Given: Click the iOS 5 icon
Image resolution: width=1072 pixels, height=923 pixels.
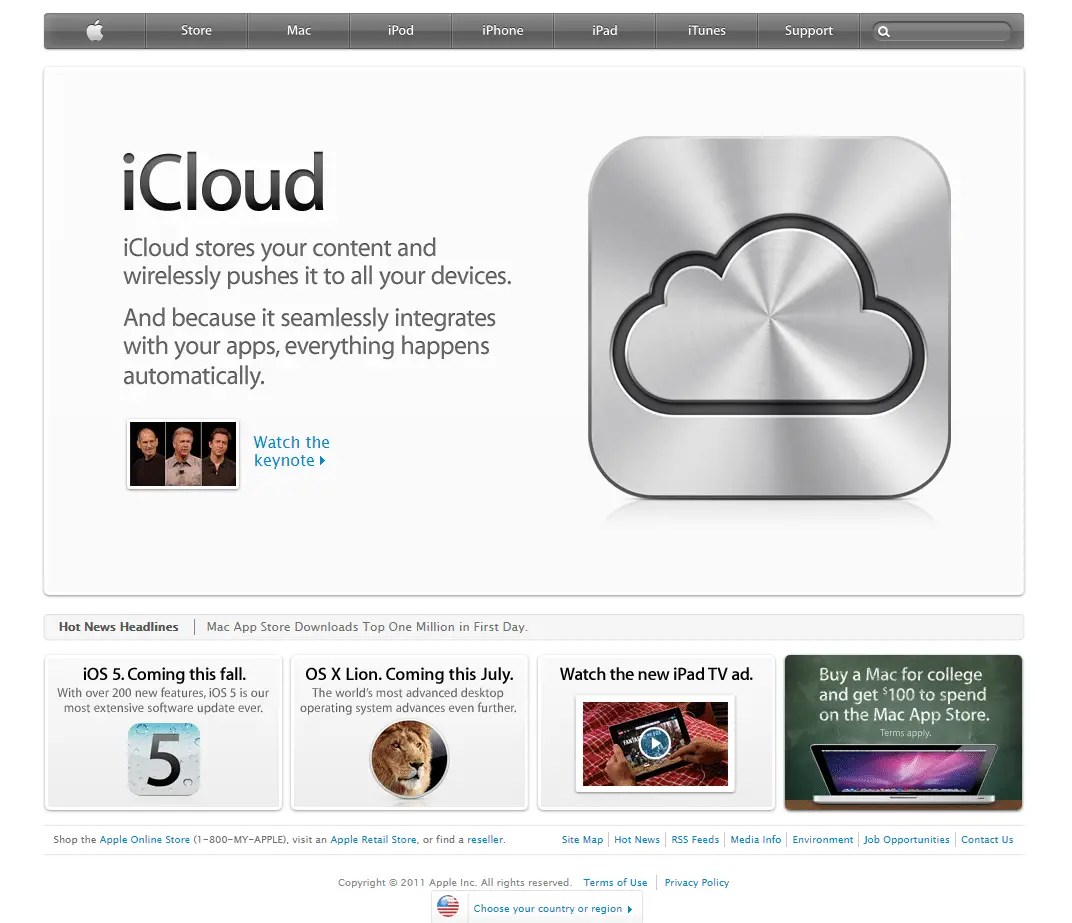Looking at the screenshot, I should 164,759.
